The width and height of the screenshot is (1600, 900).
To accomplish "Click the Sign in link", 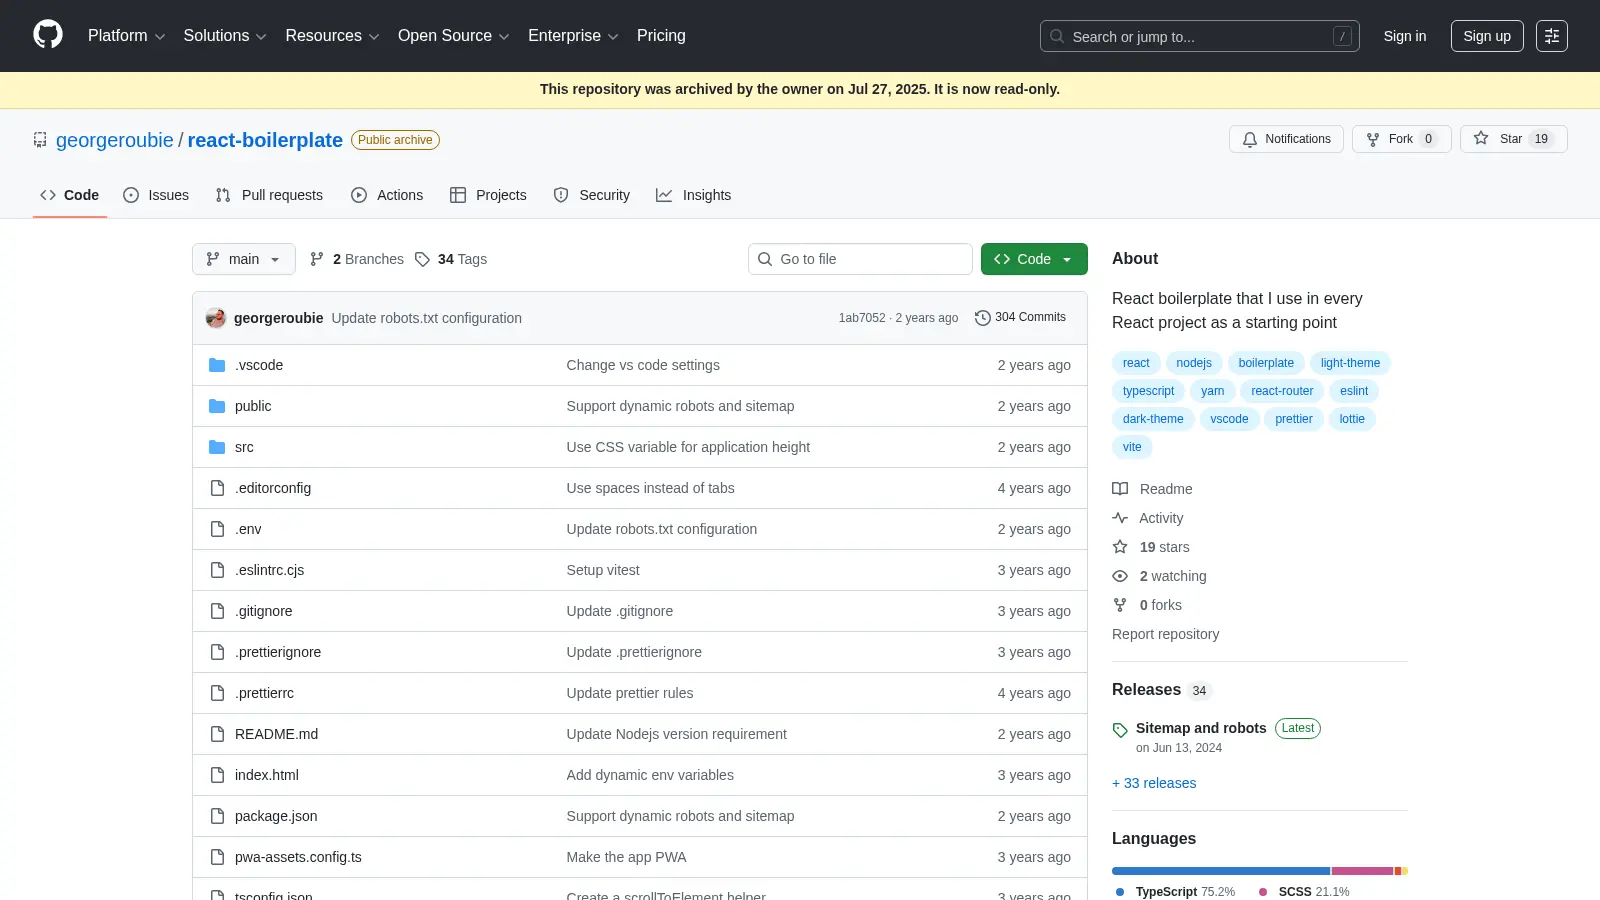I will (1405, 36).
